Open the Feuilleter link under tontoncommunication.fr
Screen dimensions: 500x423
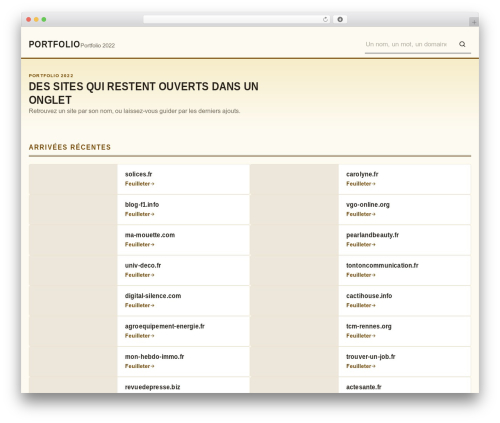361,275
